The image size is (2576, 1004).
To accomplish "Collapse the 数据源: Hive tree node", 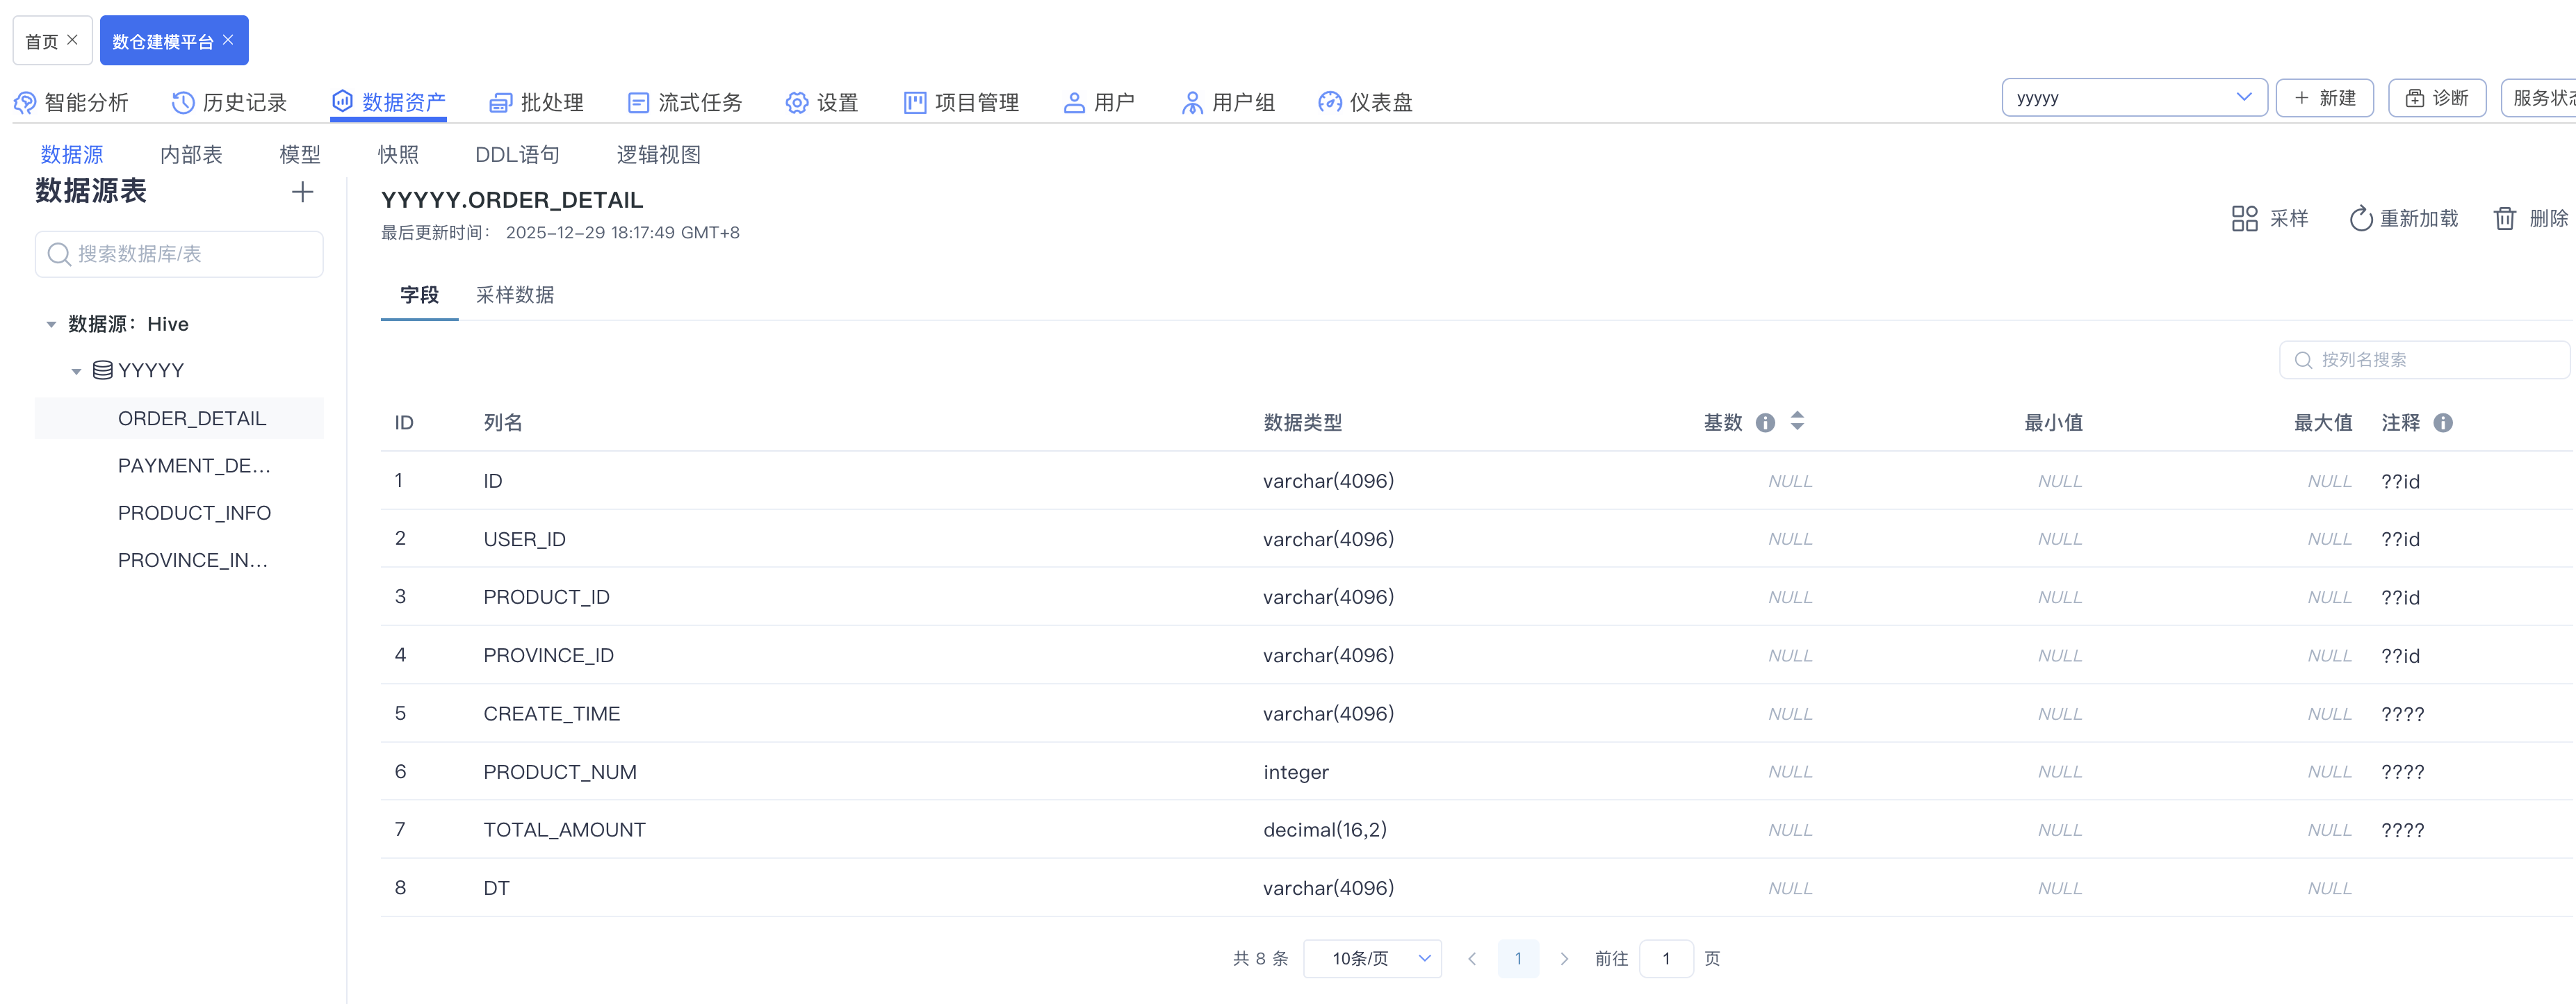I will point(51,325).
